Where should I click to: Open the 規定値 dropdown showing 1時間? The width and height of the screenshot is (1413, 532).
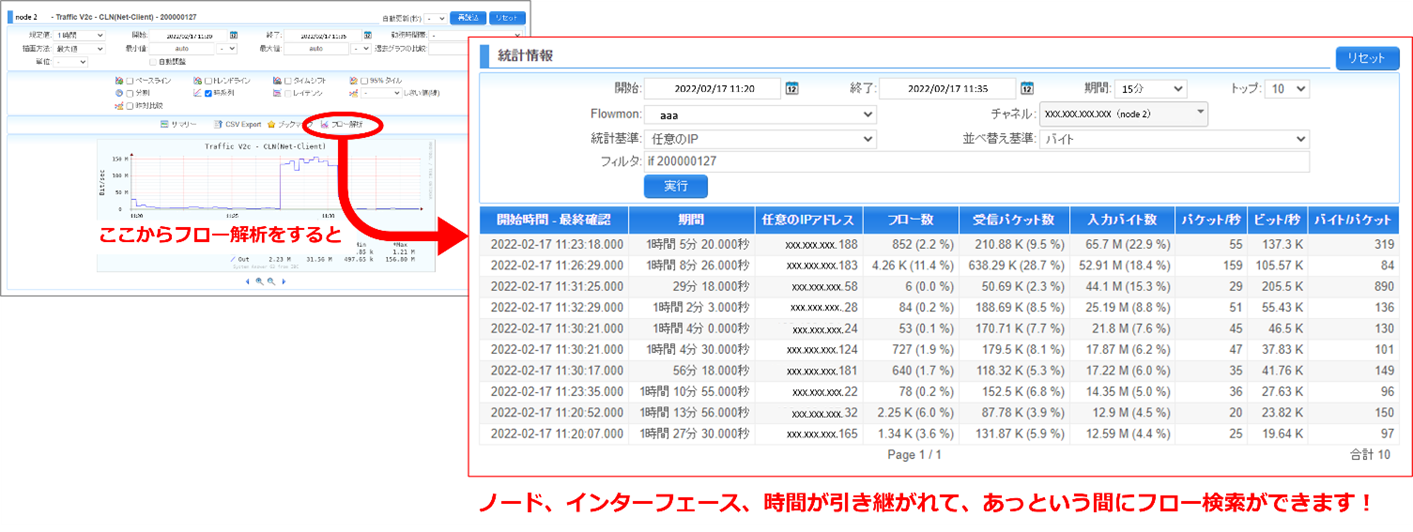(79, 35)
